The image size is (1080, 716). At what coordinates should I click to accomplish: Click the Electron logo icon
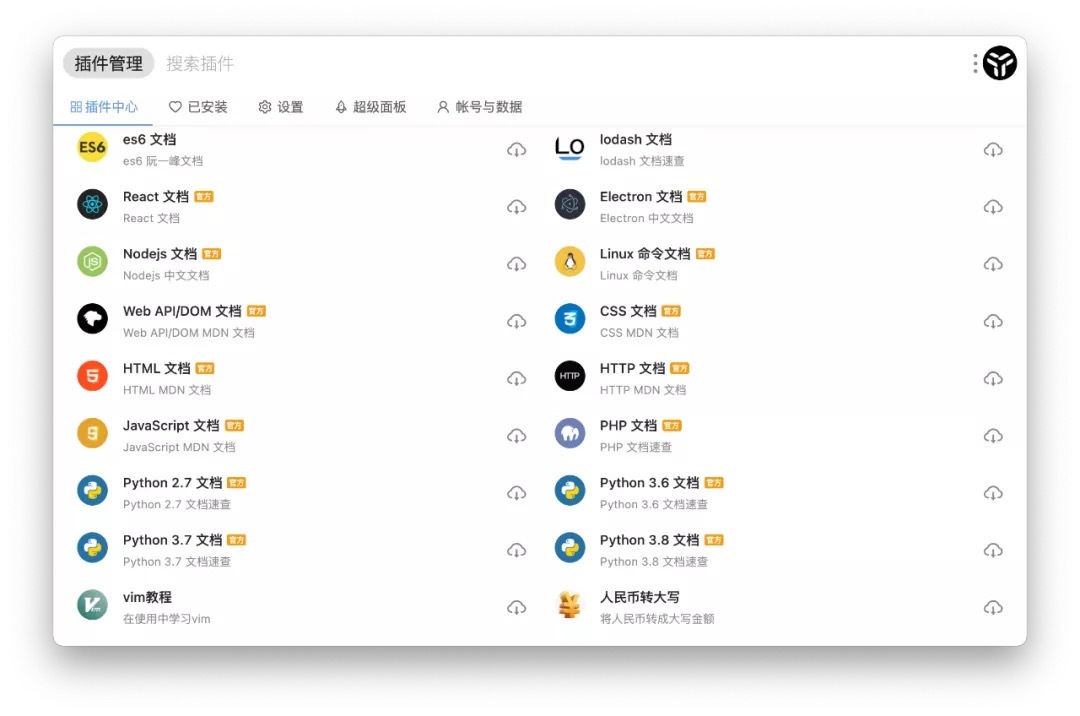click(x=570, y=204)
